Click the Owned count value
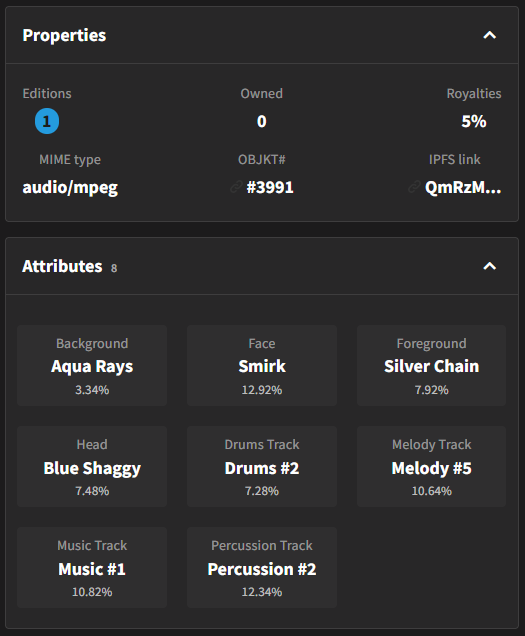The image size is (525, 636). pyautogui.click(x=262, y=121)
